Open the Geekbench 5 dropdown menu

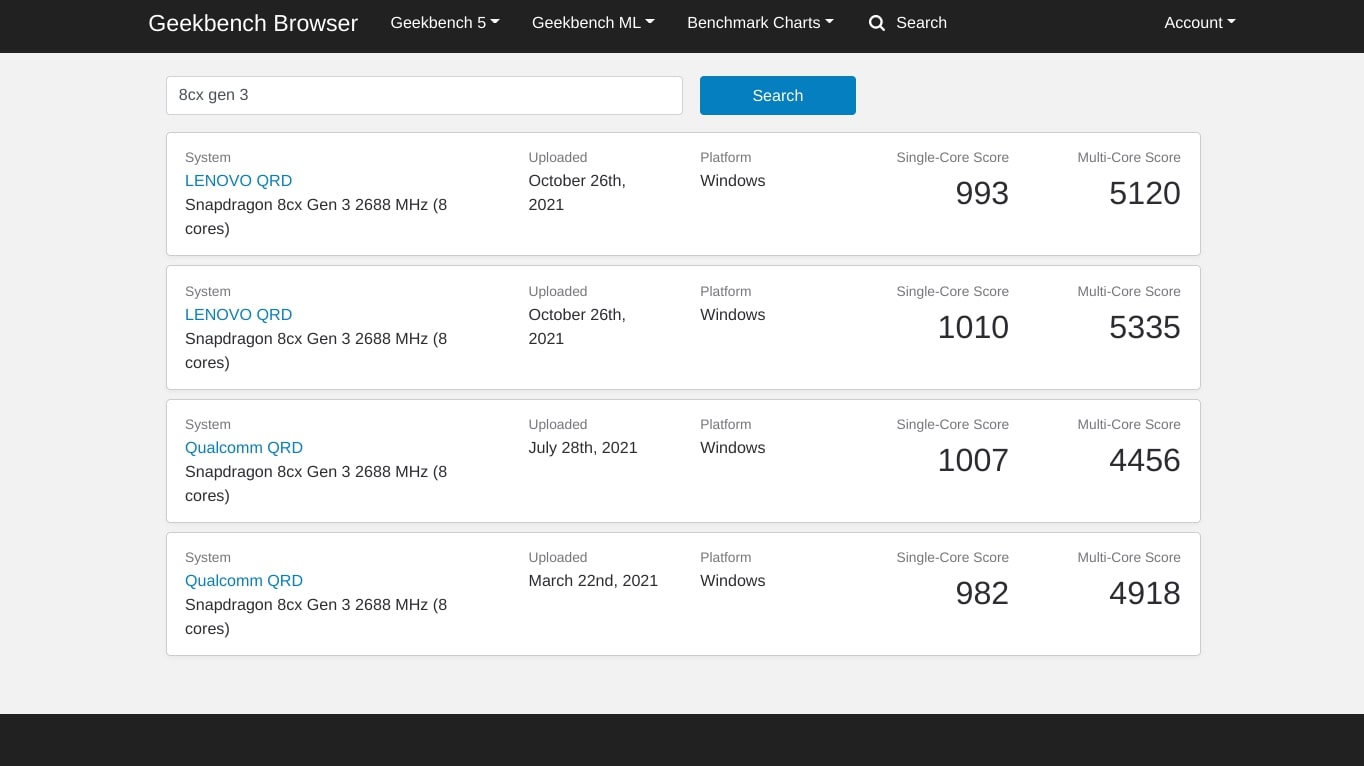click(x=444, y=23)
